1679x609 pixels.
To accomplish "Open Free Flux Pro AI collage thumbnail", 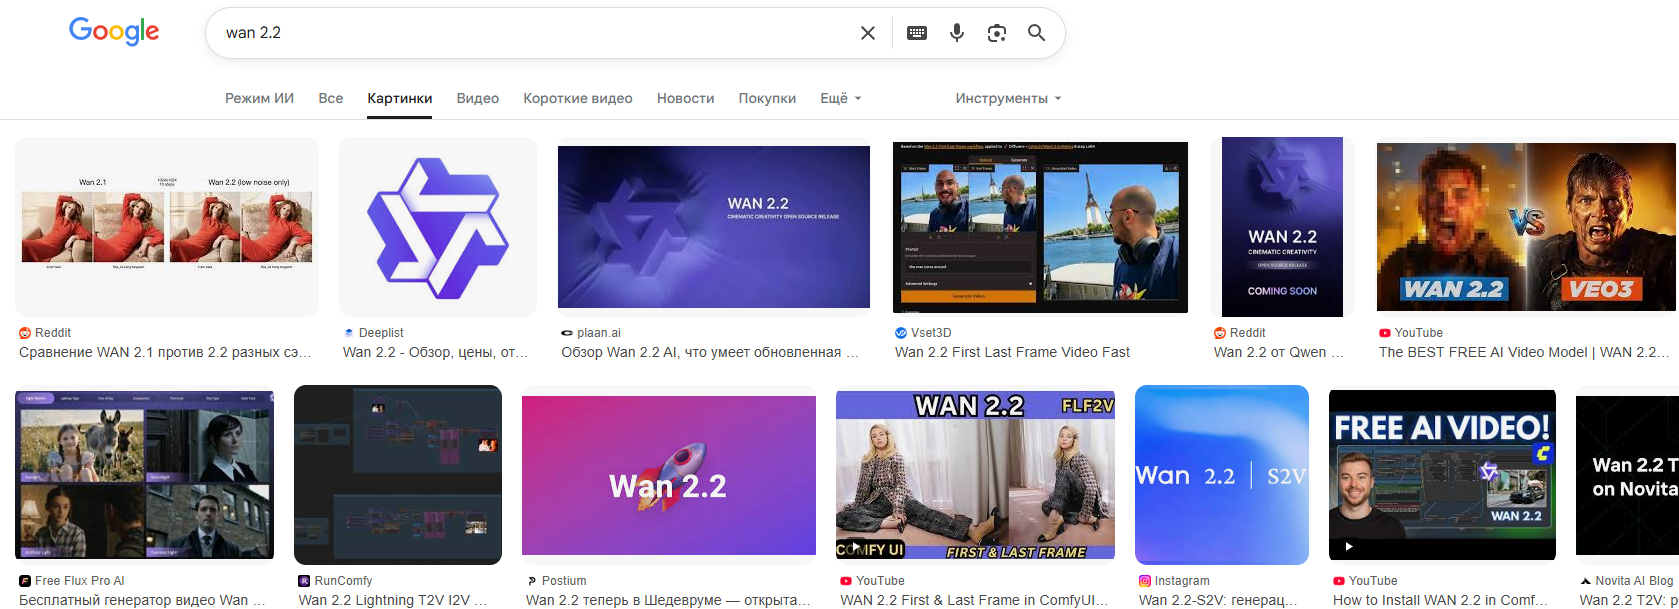I will (x=145, y=475).
